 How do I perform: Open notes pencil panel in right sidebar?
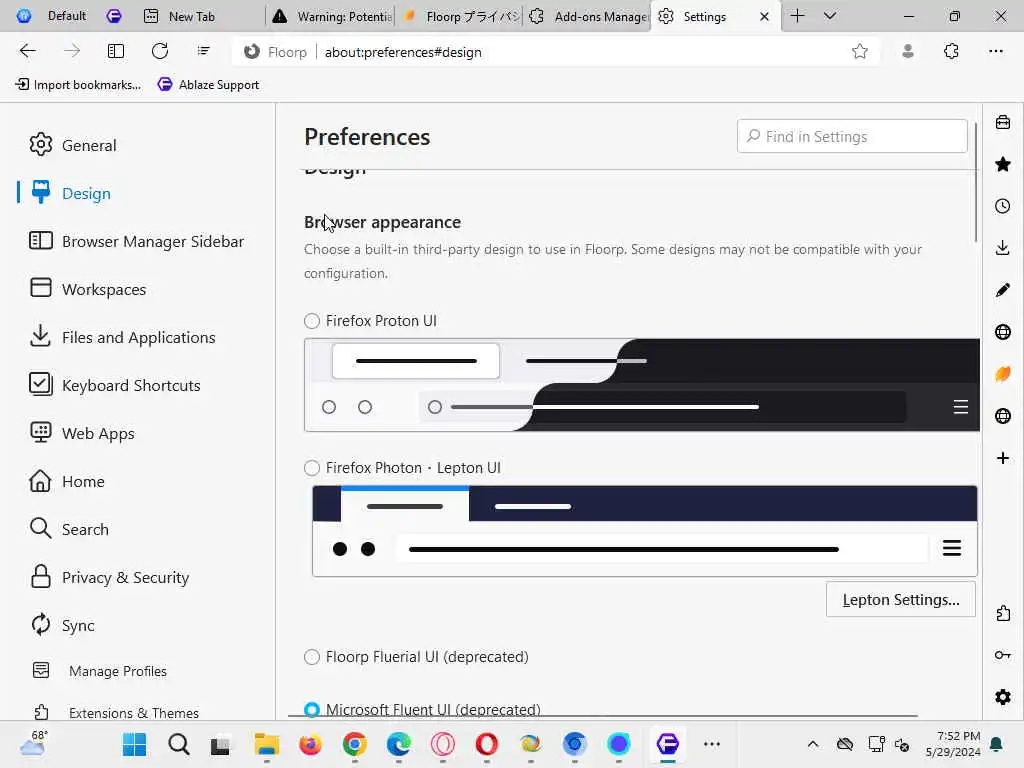[x=1003, y=290]
